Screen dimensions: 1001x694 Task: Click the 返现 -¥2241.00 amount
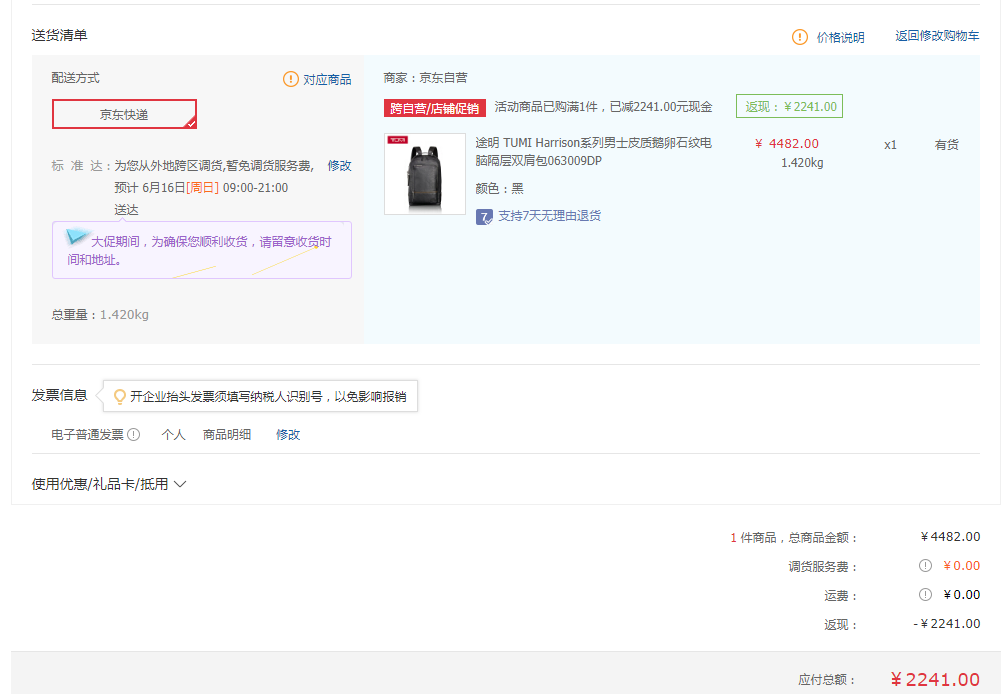pyautogui.click(x=947, y=624)
